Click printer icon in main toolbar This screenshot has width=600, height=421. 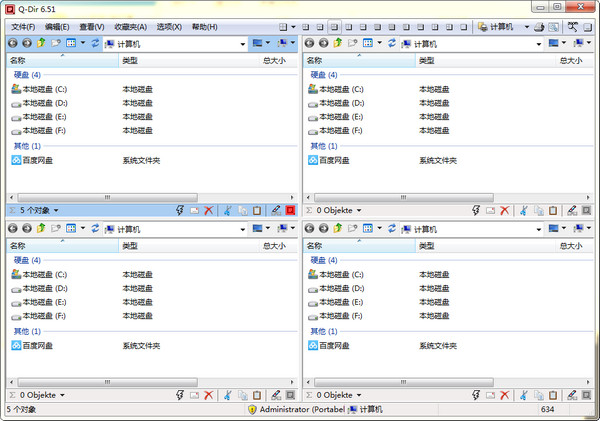(x=539, y=27)
